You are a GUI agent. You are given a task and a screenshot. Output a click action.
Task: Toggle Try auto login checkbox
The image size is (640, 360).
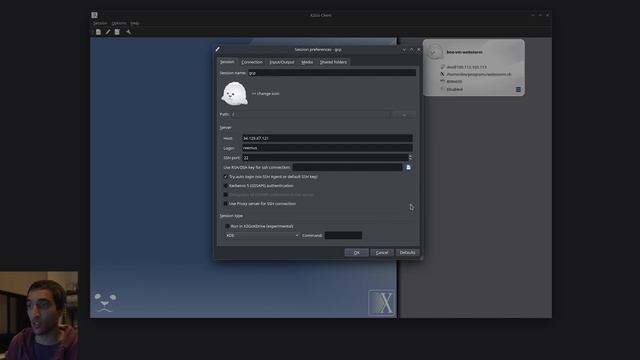tap(226, 177)
